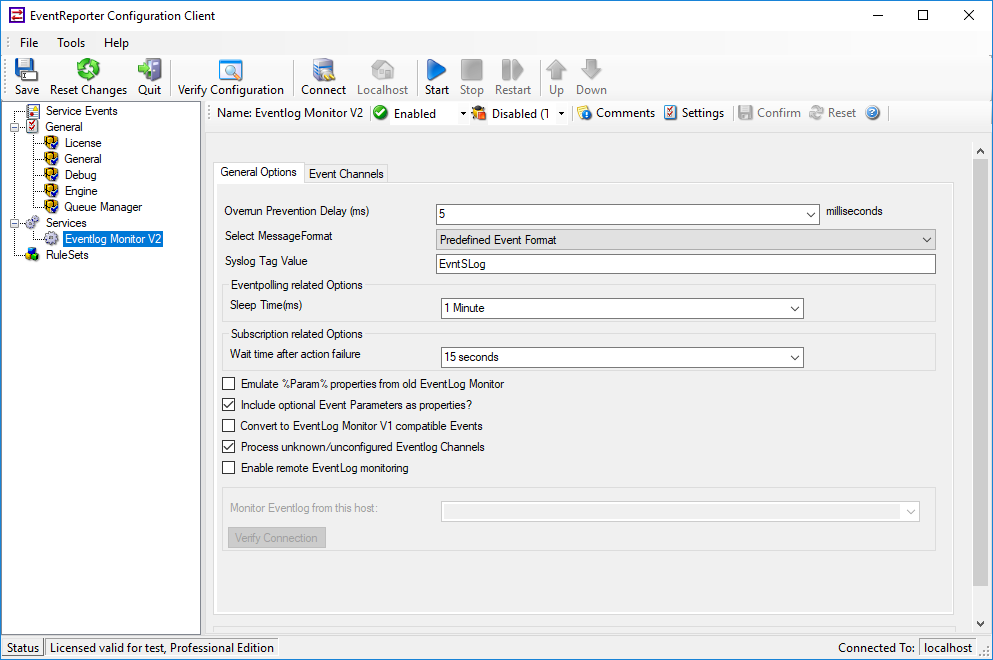Select Eventlog Monitor V2 service node
This screenshot has width=993, height=660.
click(x=113, y=239)
